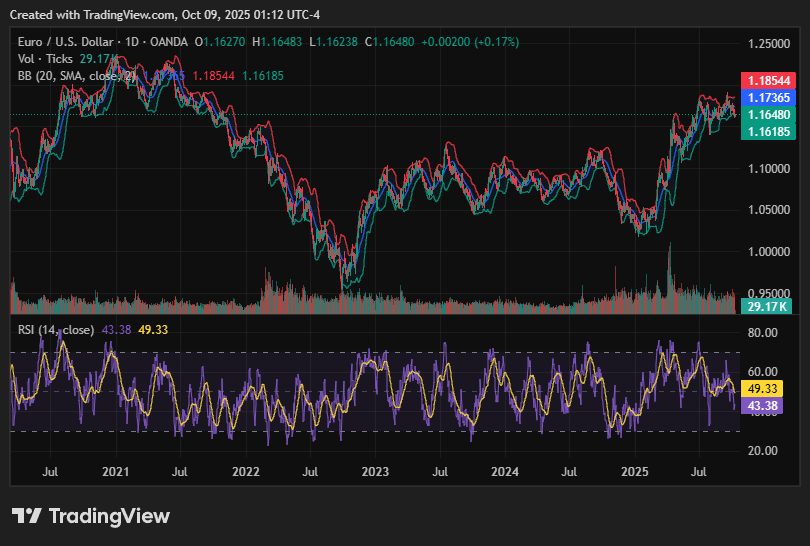Click the OANDA data source label
Screen dimensions: 810x546
168,42
